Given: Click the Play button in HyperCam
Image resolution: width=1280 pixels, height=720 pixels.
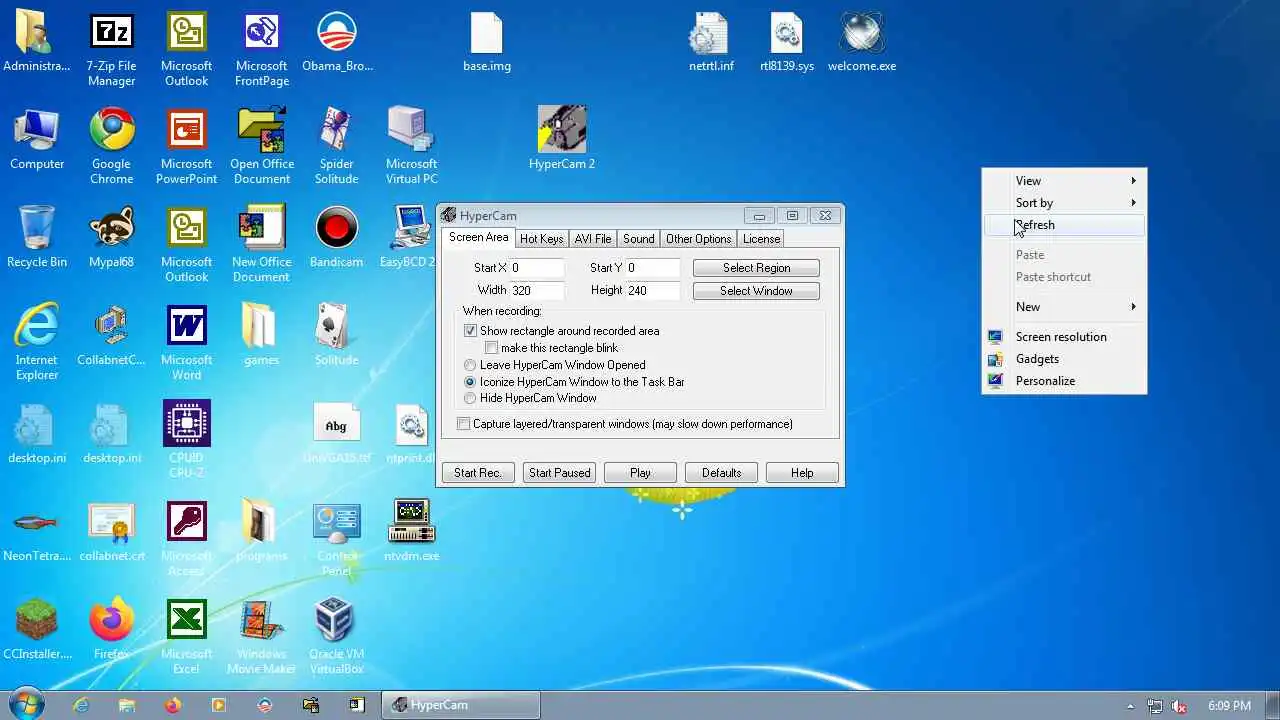Looking at the screenshot, I should click(x=640, y=473).
